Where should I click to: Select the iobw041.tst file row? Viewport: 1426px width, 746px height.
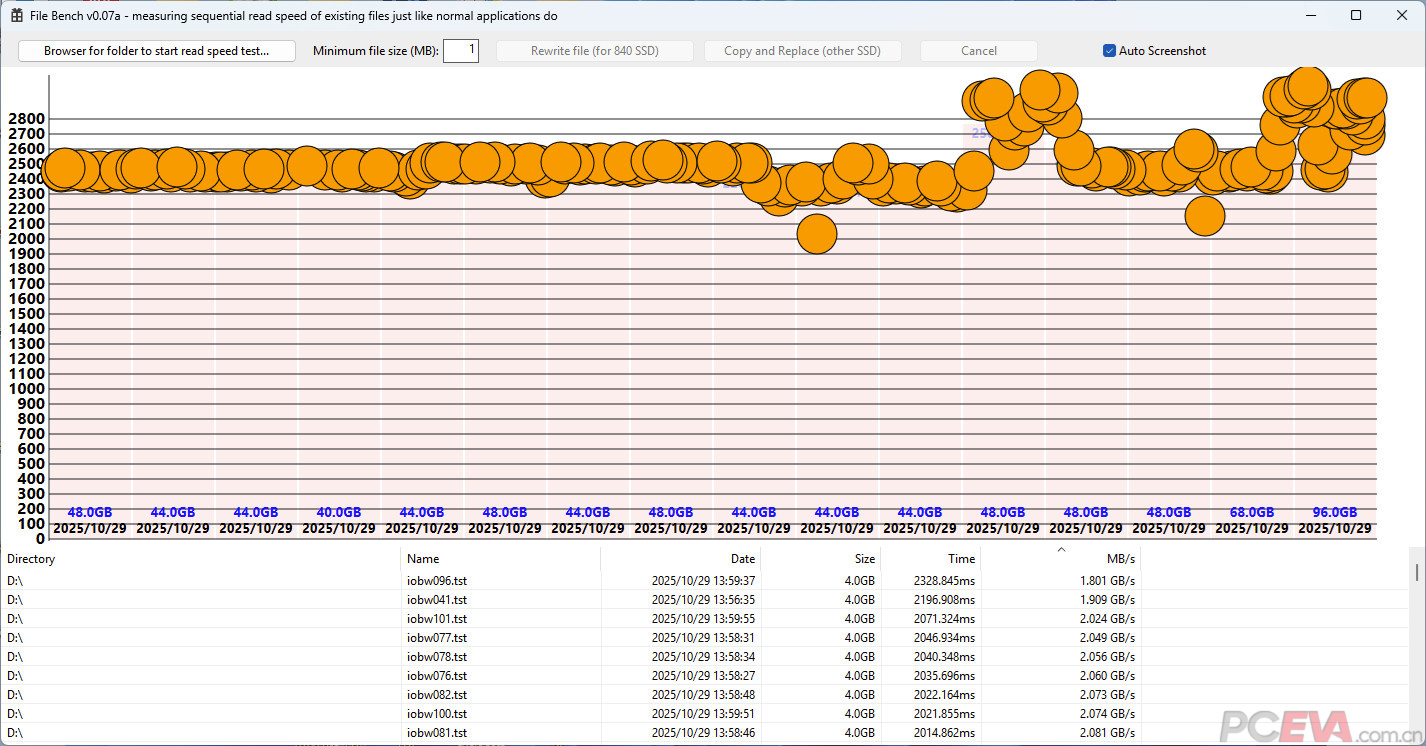pyautogui.click(x=437, y=600)
